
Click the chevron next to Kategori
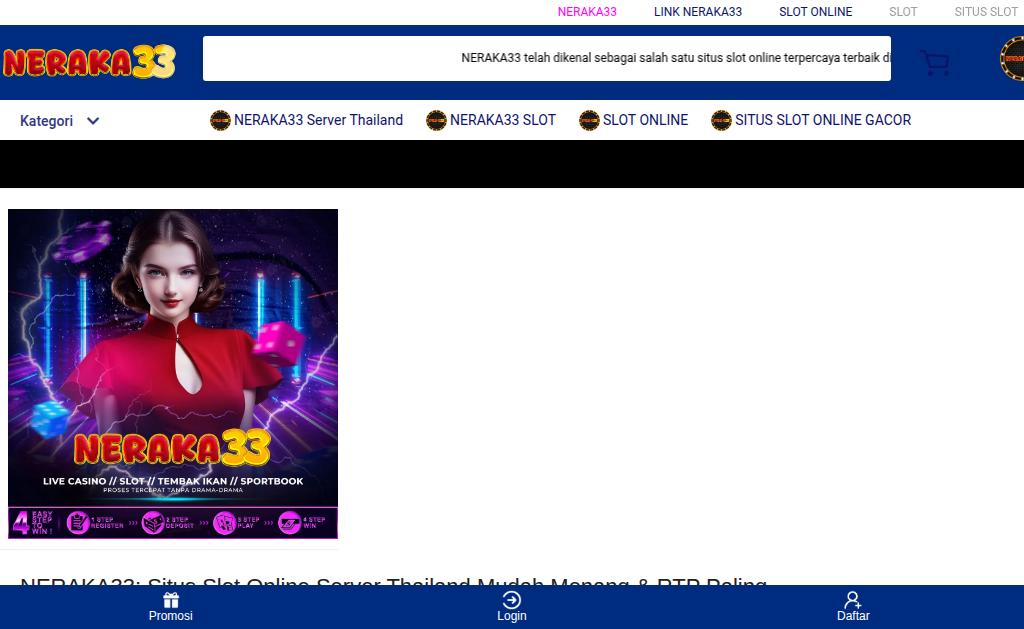click(x=93, y=121)
